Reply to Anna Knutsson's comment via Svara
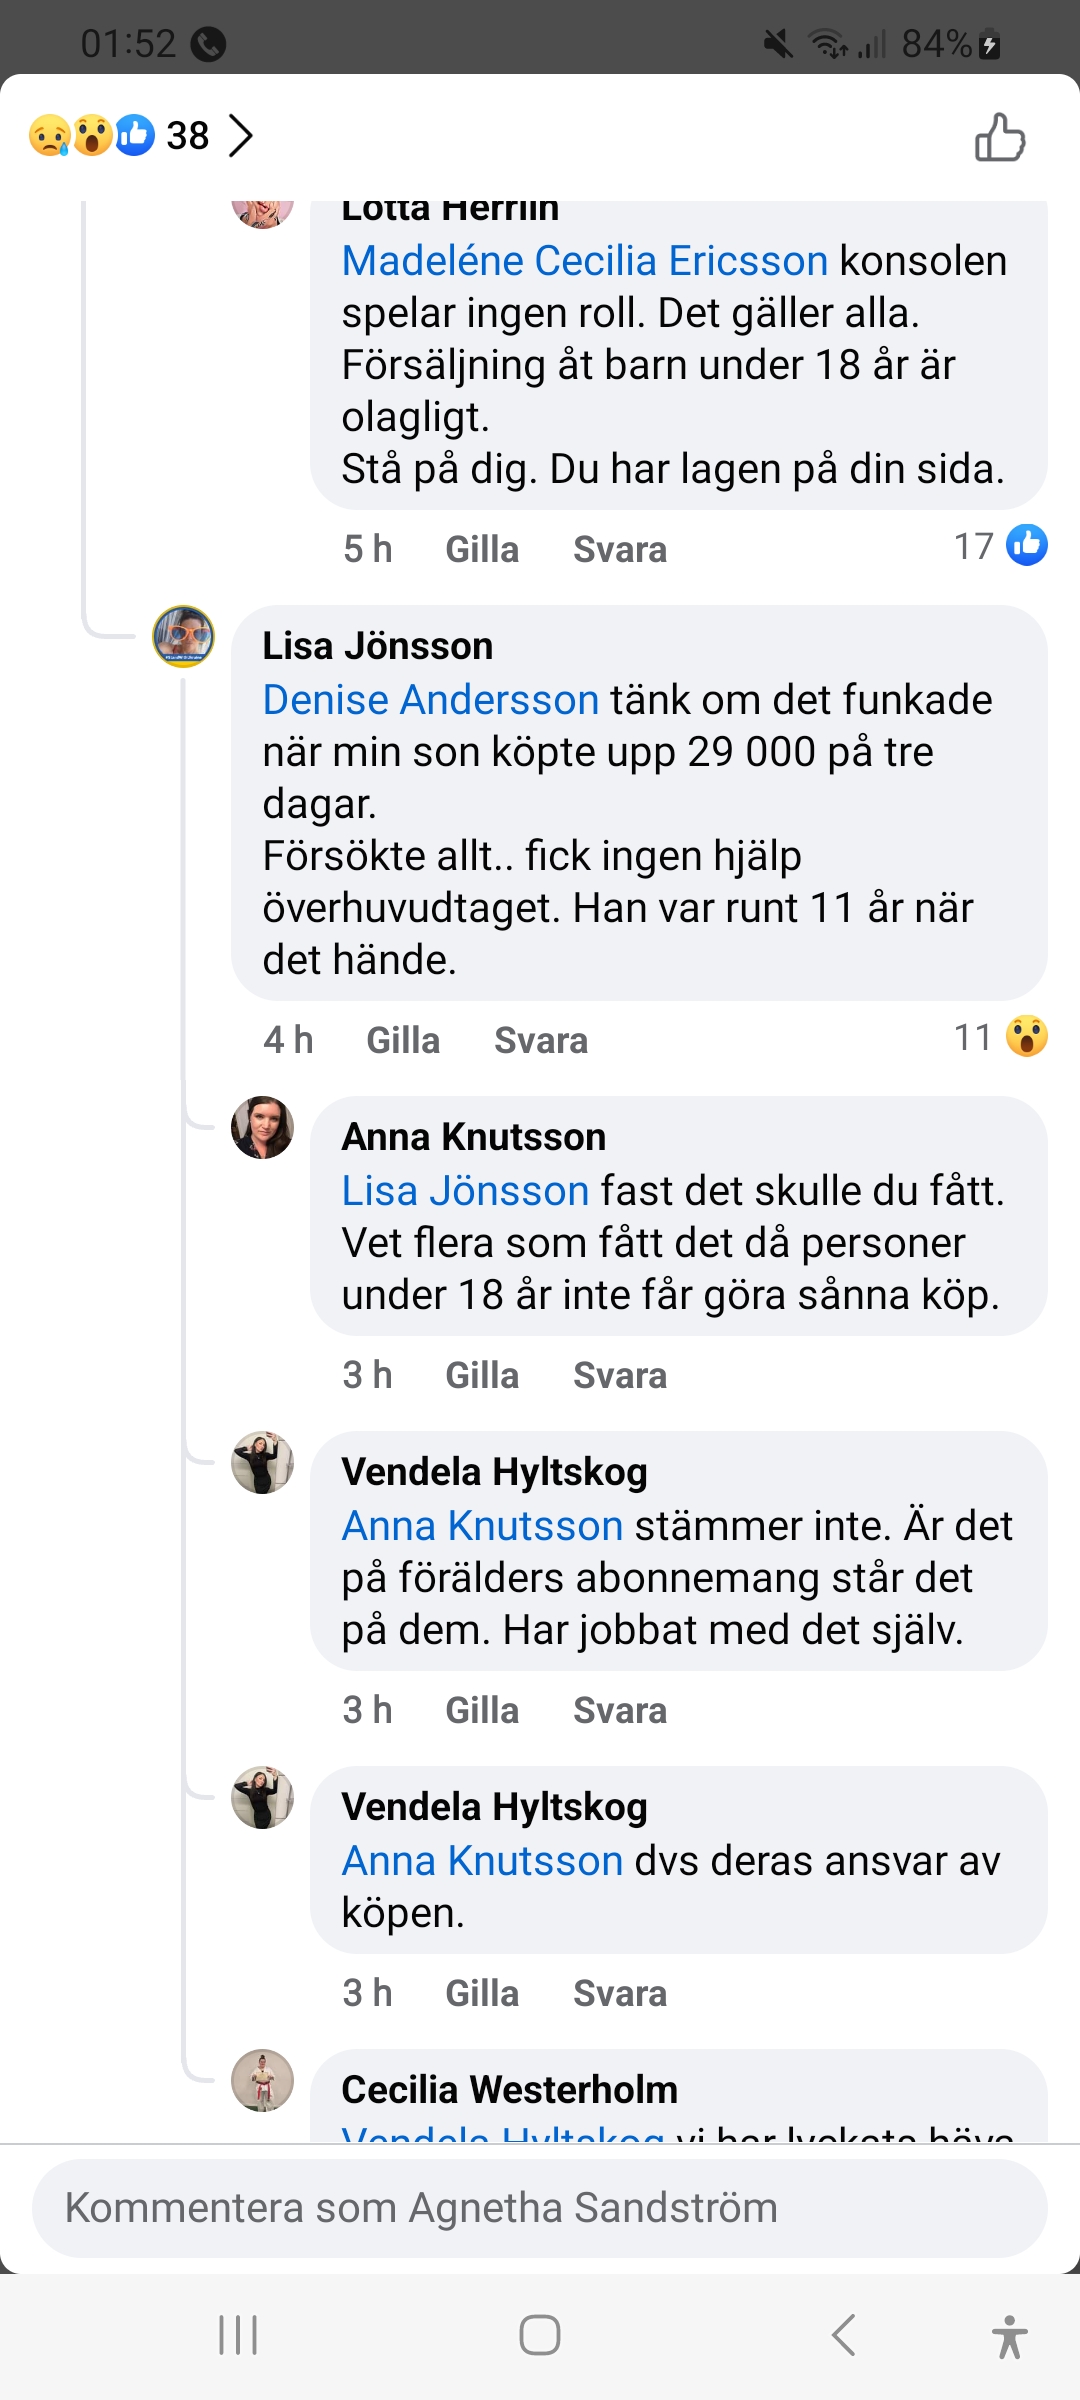This screenshot has width=1080, height=2400. (x=620, y=1376)
